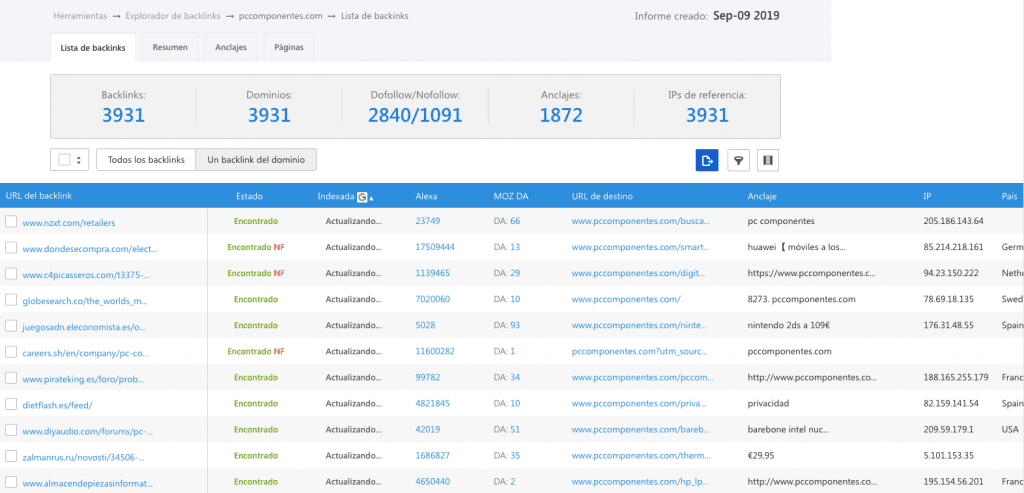1024x493 pixels.
Task: Sort by IP column header
Action: (x=927, y=196)
